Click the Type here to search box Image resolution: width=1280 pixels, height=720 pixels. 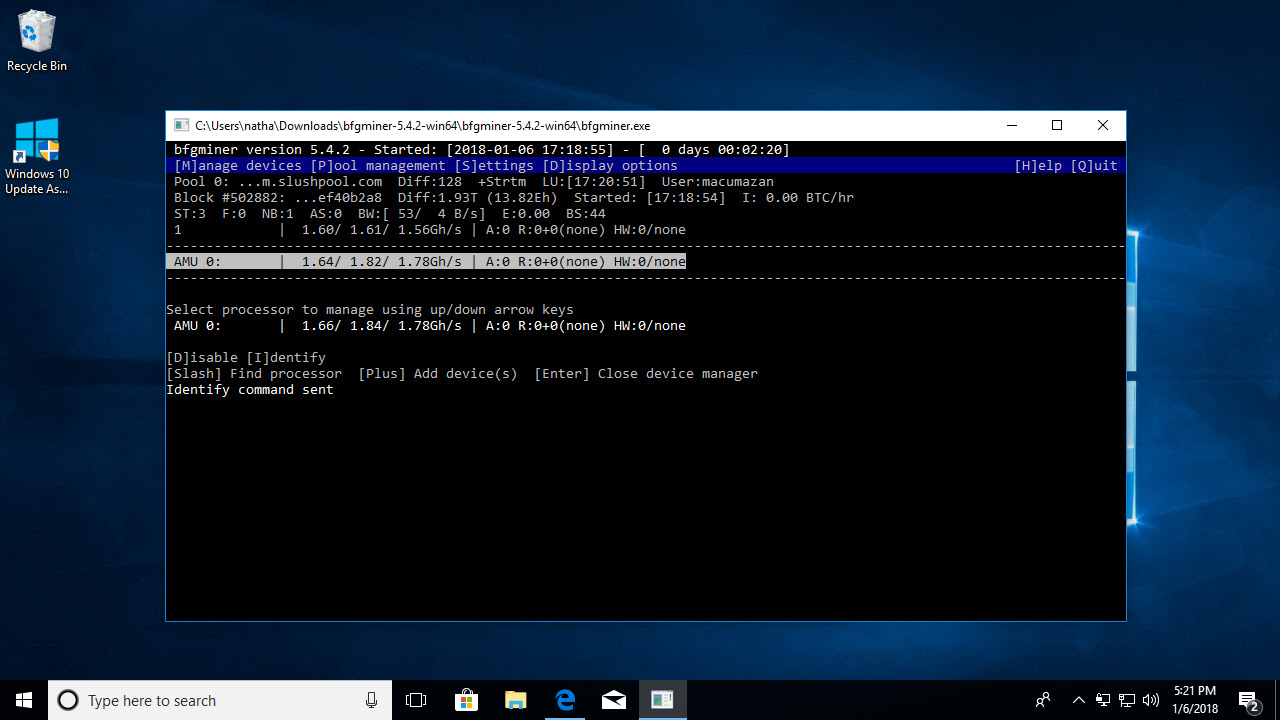[220, 700]
